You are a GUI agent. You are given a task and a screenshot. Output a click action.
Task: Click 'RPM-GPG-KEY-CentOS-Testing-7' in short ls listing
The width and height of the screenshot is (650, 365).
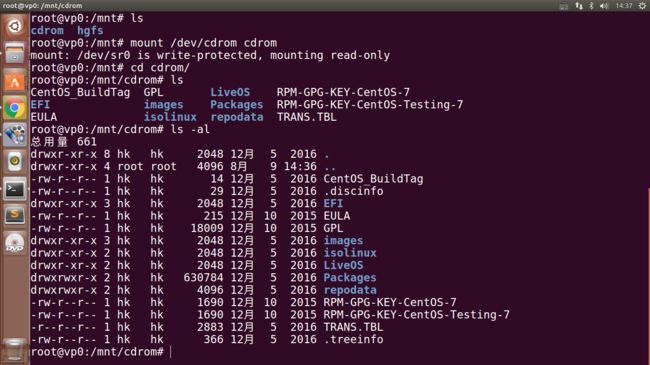[370, 105]
